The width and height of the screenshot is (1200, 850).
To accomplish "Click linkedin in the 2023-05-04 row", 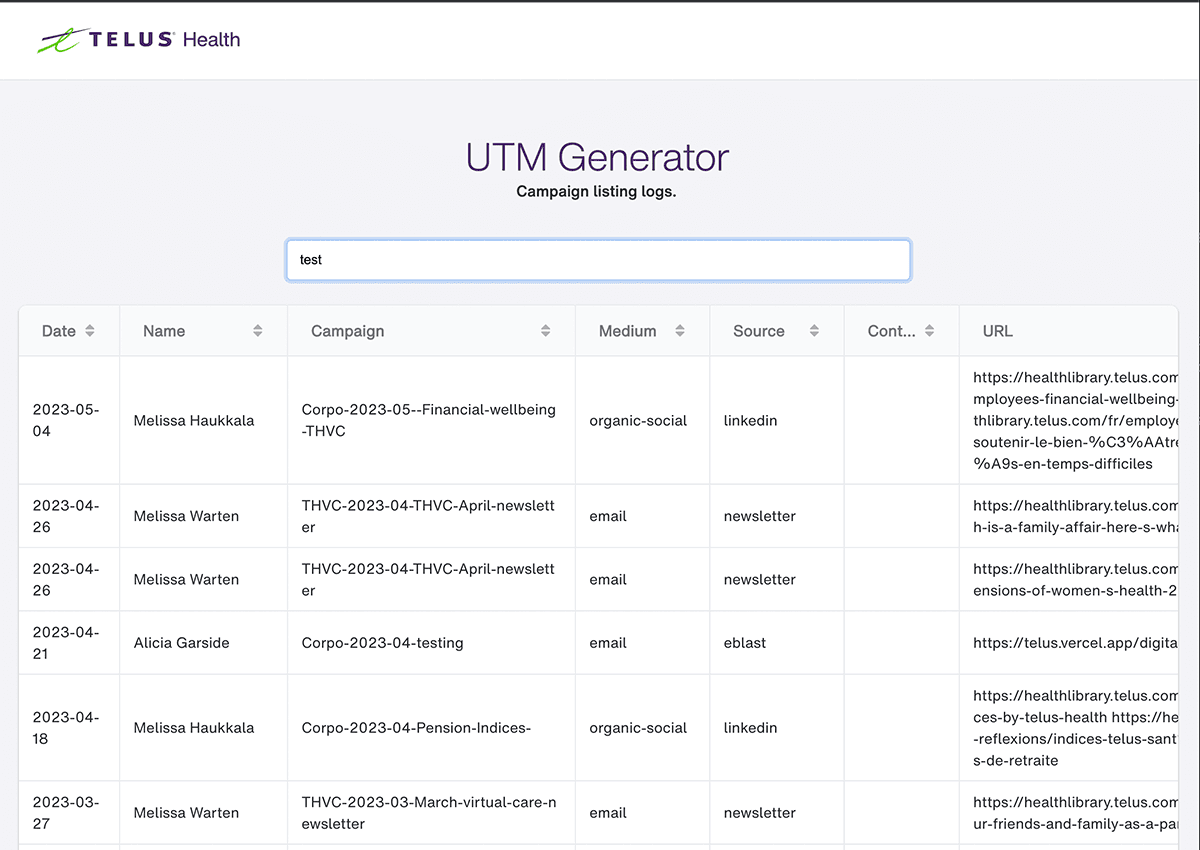I will 751,421.
